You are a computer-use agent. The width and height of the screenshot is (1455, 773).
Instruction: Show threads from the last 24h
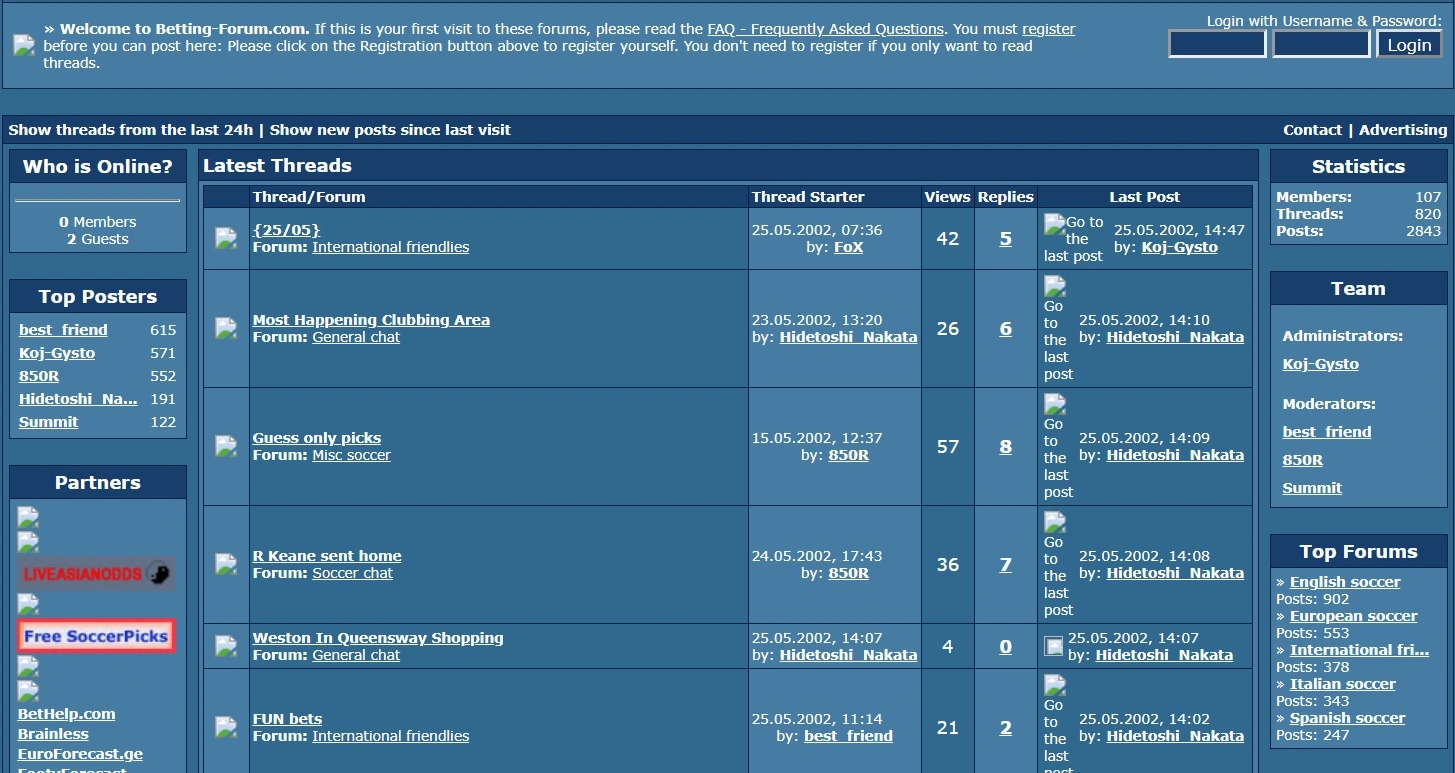pyautogui.click(x=131, y=130)
